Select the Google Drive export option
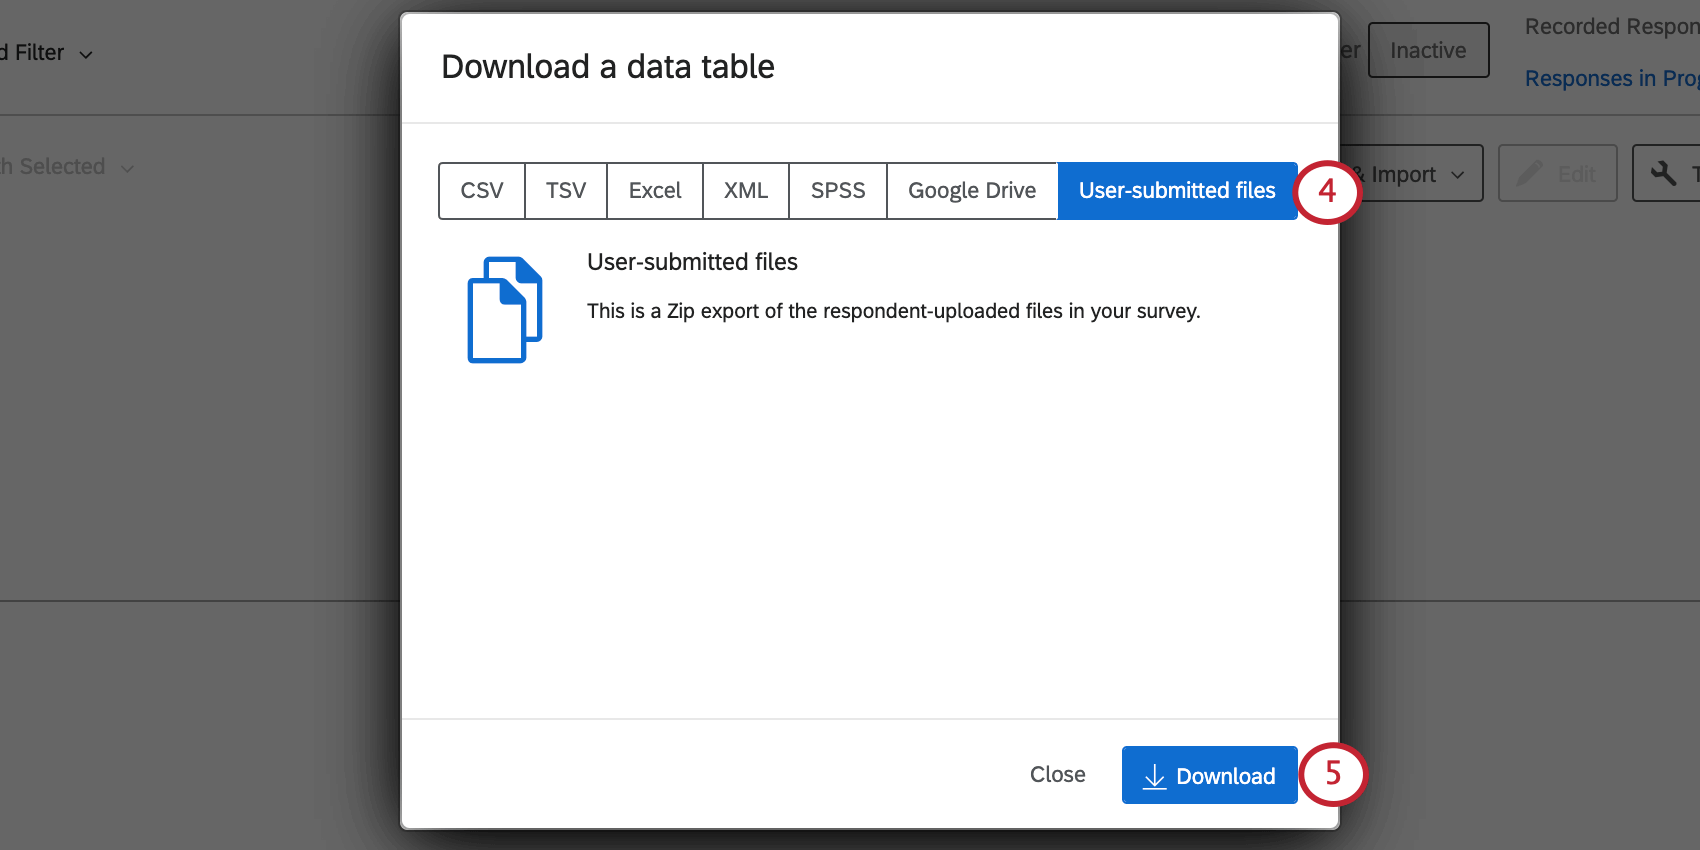 pyautogui.click(x=971, y=190)
